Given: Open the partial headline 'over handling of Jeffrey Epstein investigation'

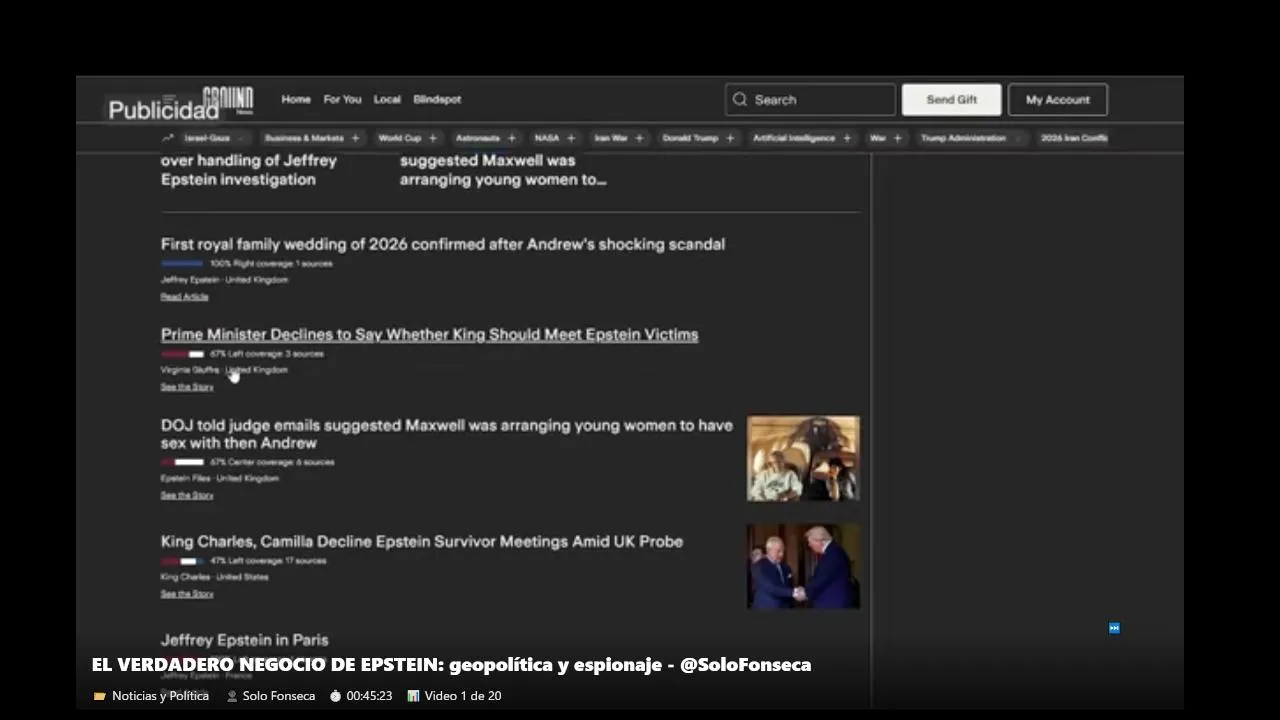Looking at the screenshot, I should click(x=249, y=170).
